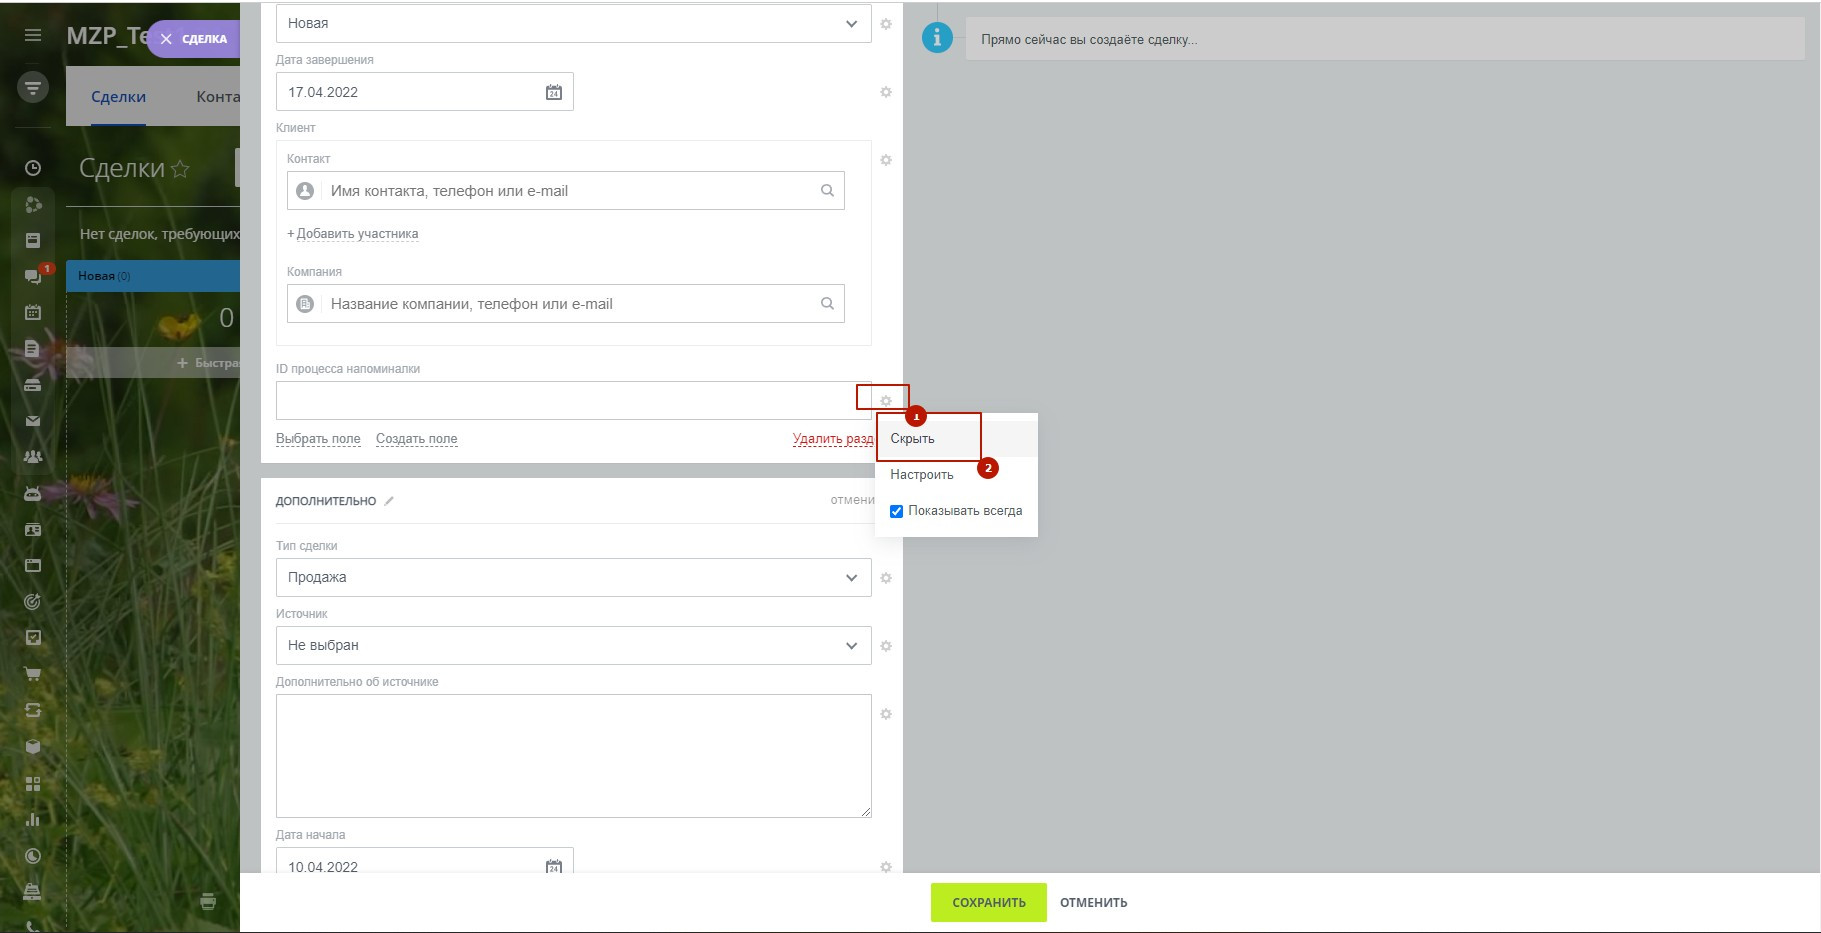Open calendar picker for Дата завершения
The width and height of the screenshot is (1821, 933).
tap(553, 92)
